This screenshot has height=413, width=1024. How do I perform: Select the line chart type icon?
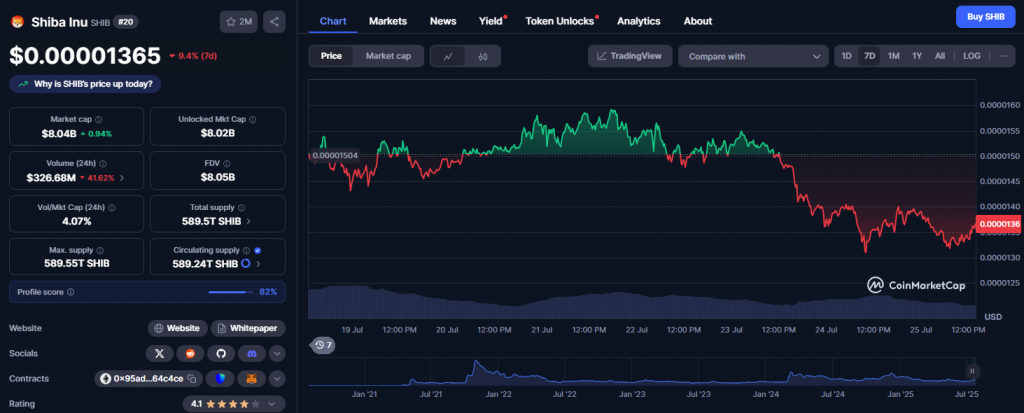coord(448,56)
